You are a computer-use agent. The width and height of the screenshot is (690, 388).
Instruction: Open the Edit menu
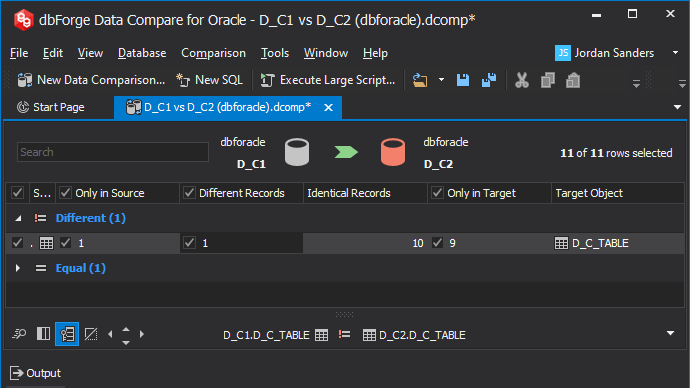coord(53,53)
